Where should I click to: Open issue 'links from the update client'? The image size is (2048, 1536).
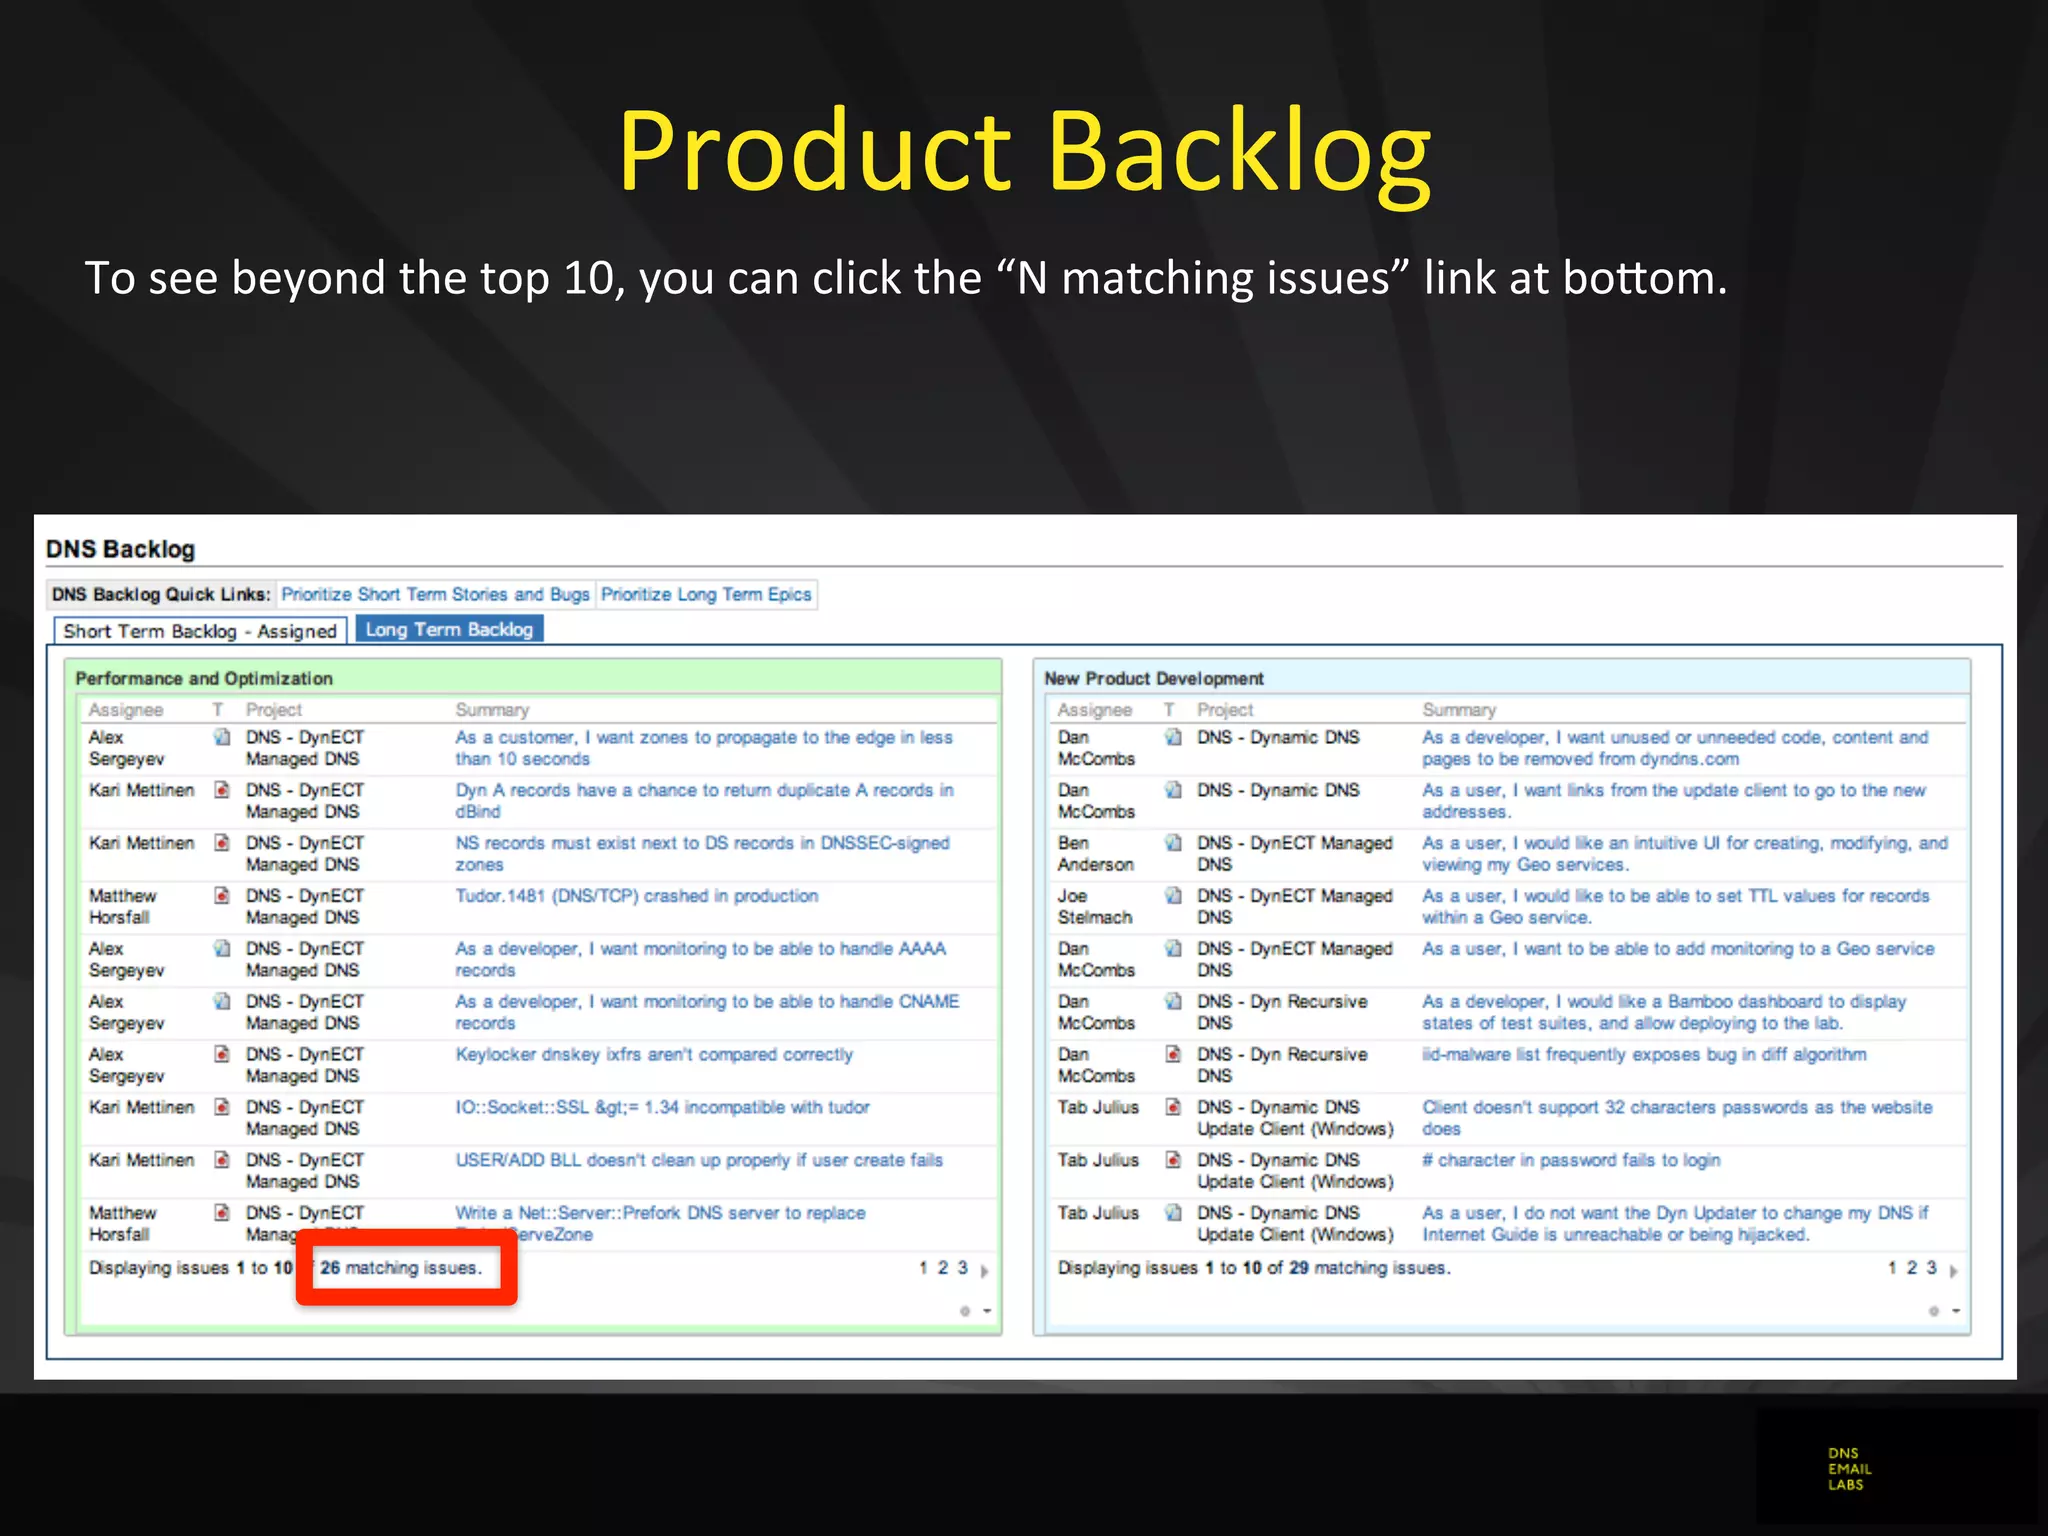(x=1674, y=801)
